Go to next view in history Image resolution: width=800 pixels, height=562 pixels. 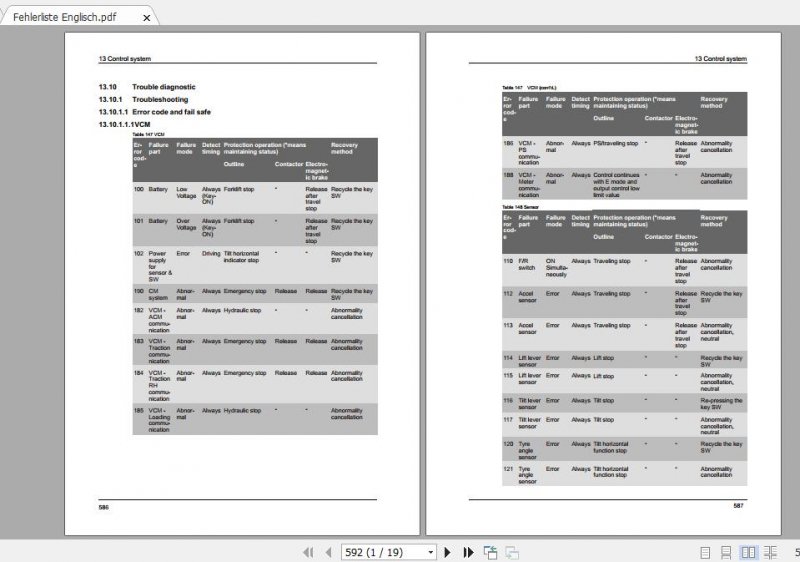coord(512,552)
